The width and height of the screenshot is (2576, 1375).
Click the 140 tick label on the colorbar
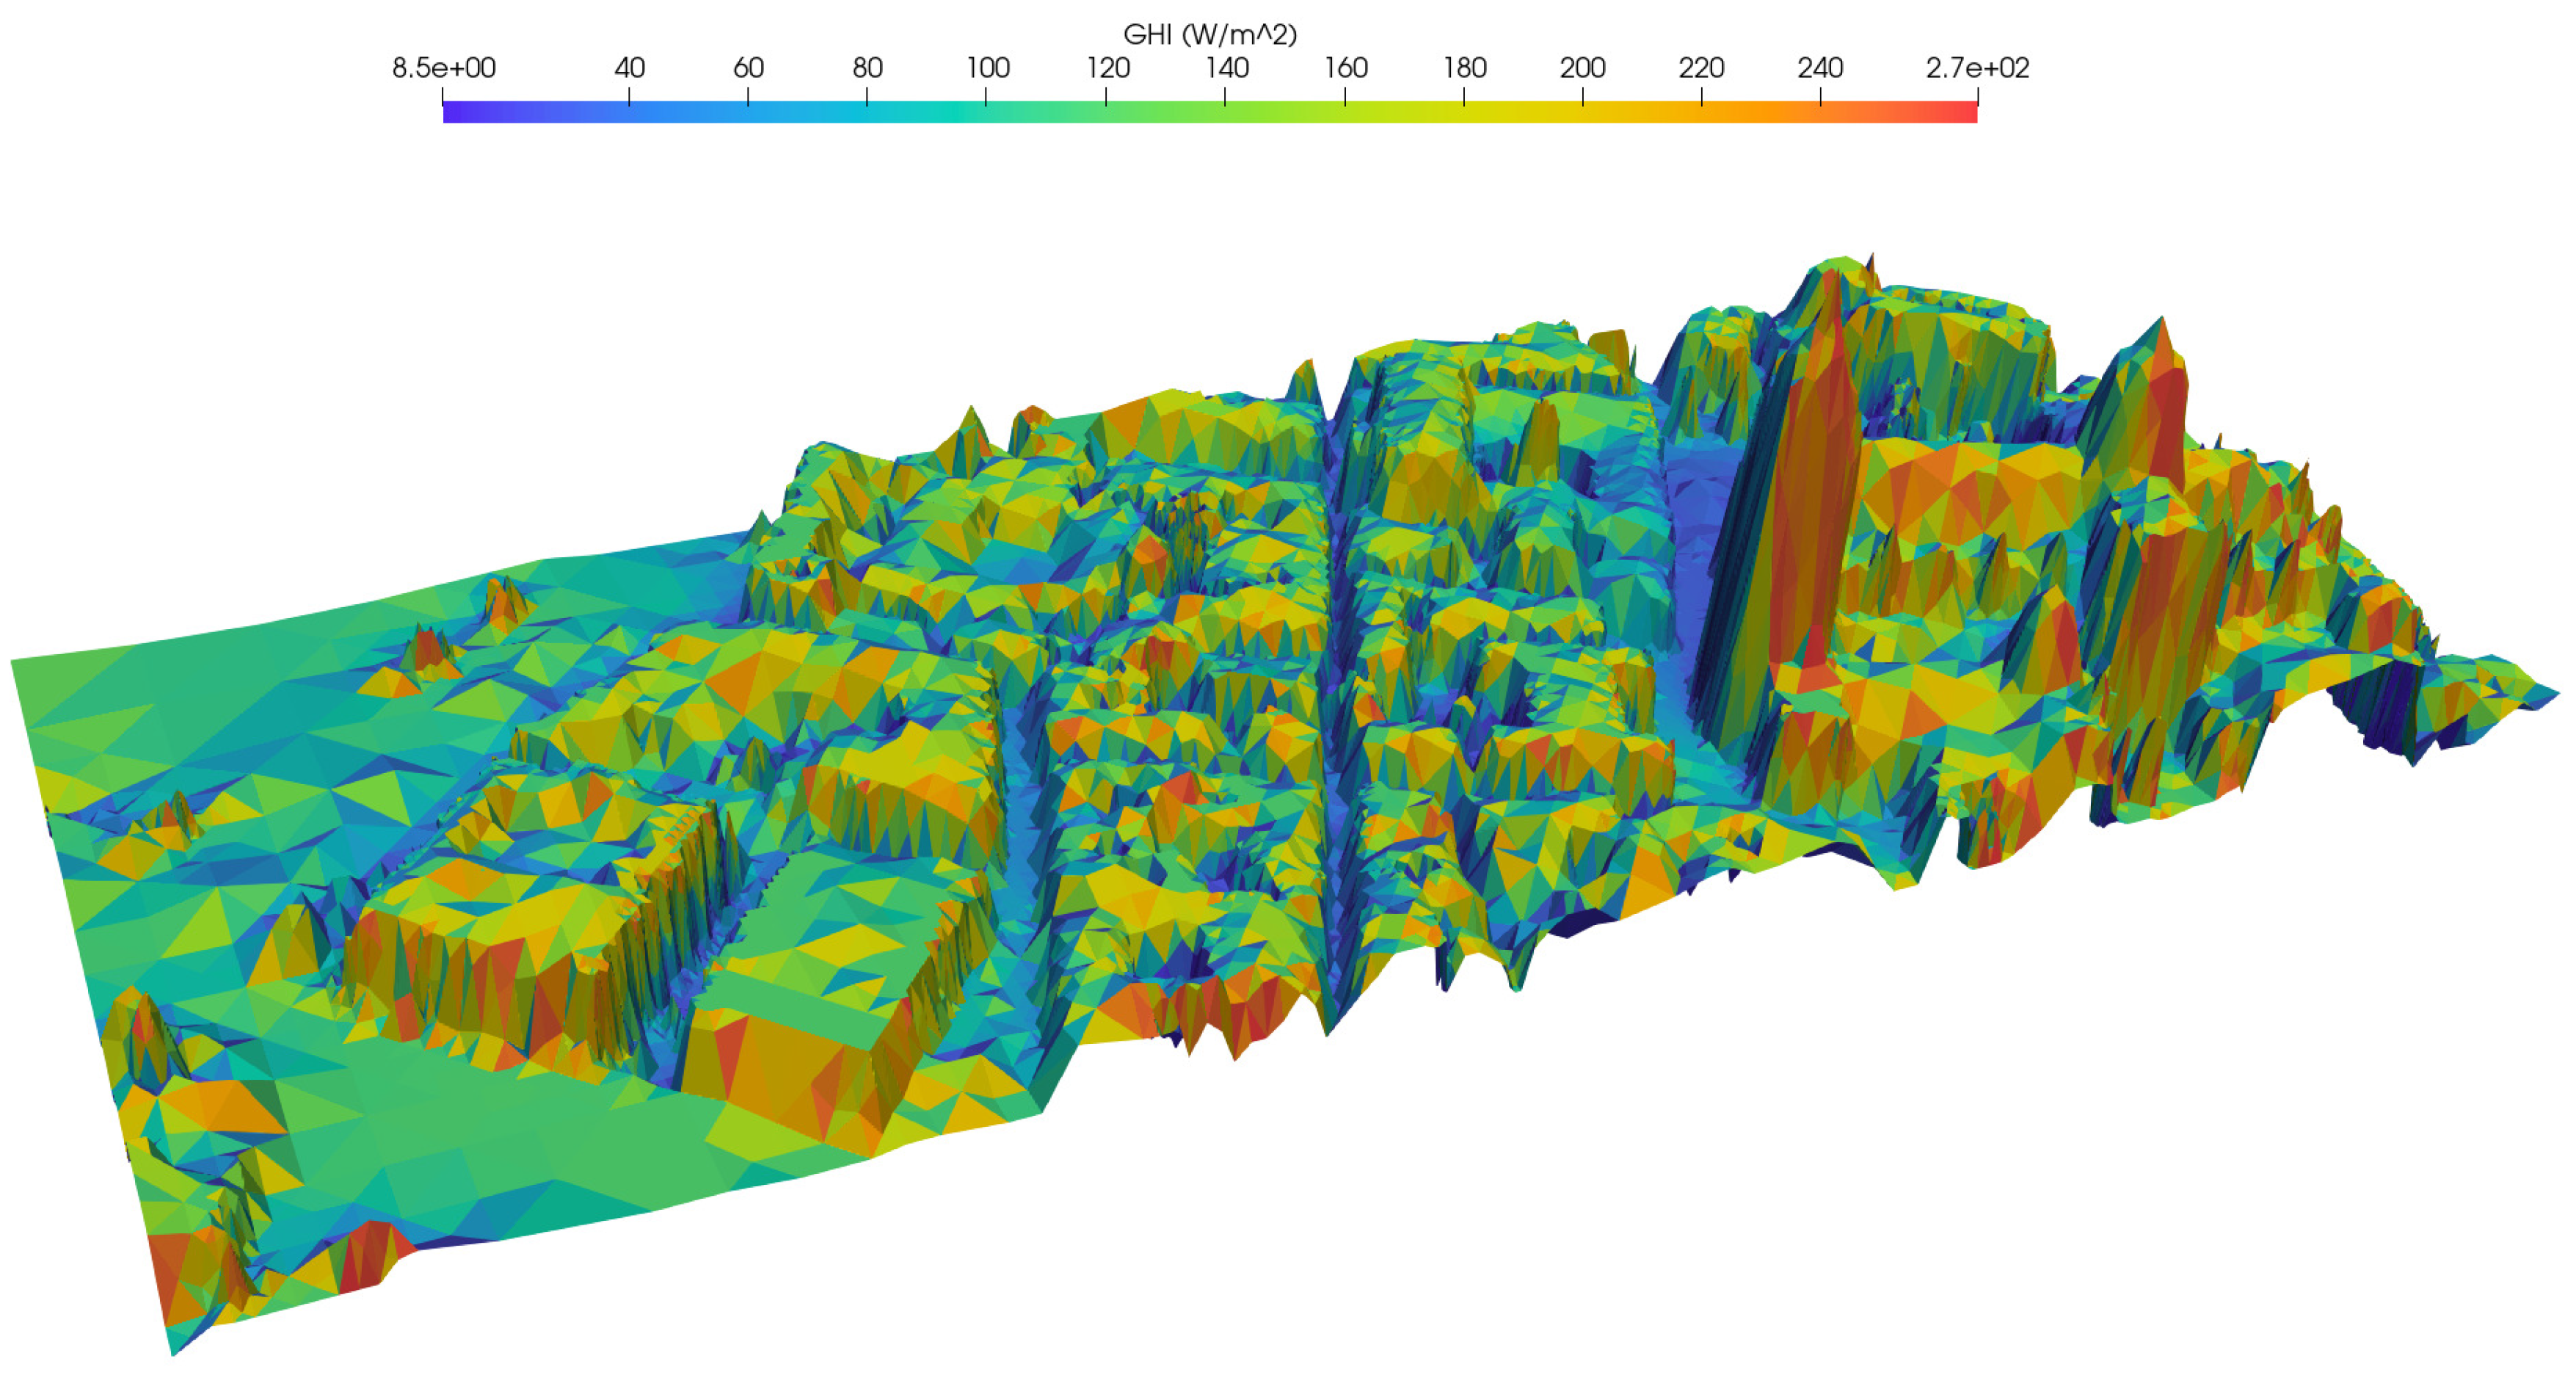(1226, 68)
